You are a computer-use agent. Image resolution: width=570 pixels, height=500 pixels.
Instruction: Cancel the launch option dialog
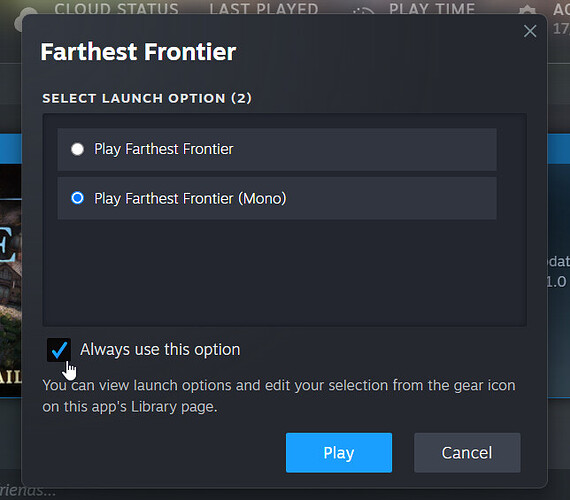[x=467, y=453]
